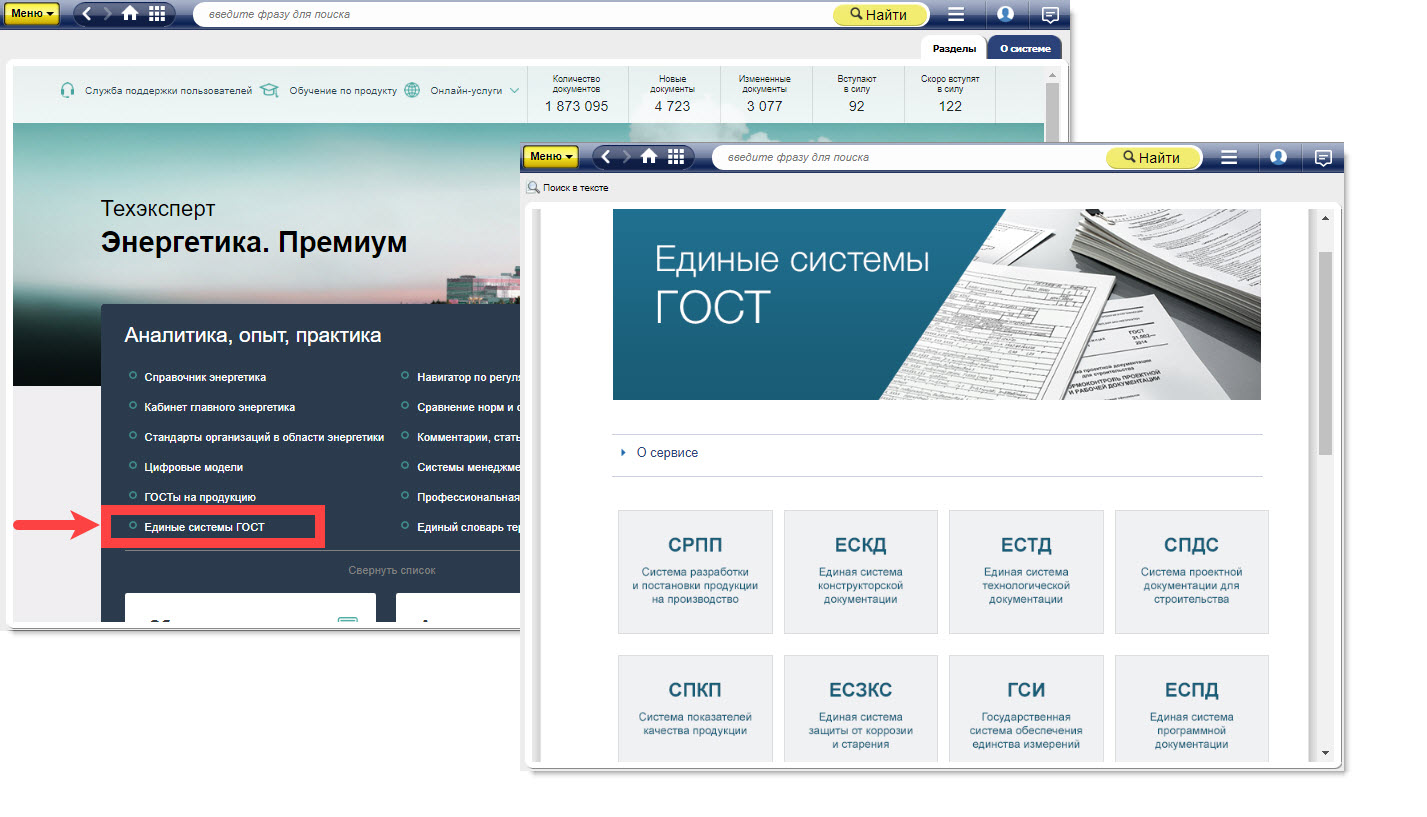
Task: Expand Онлайн-услуги dropdown chevron
Action: [514, 90]
